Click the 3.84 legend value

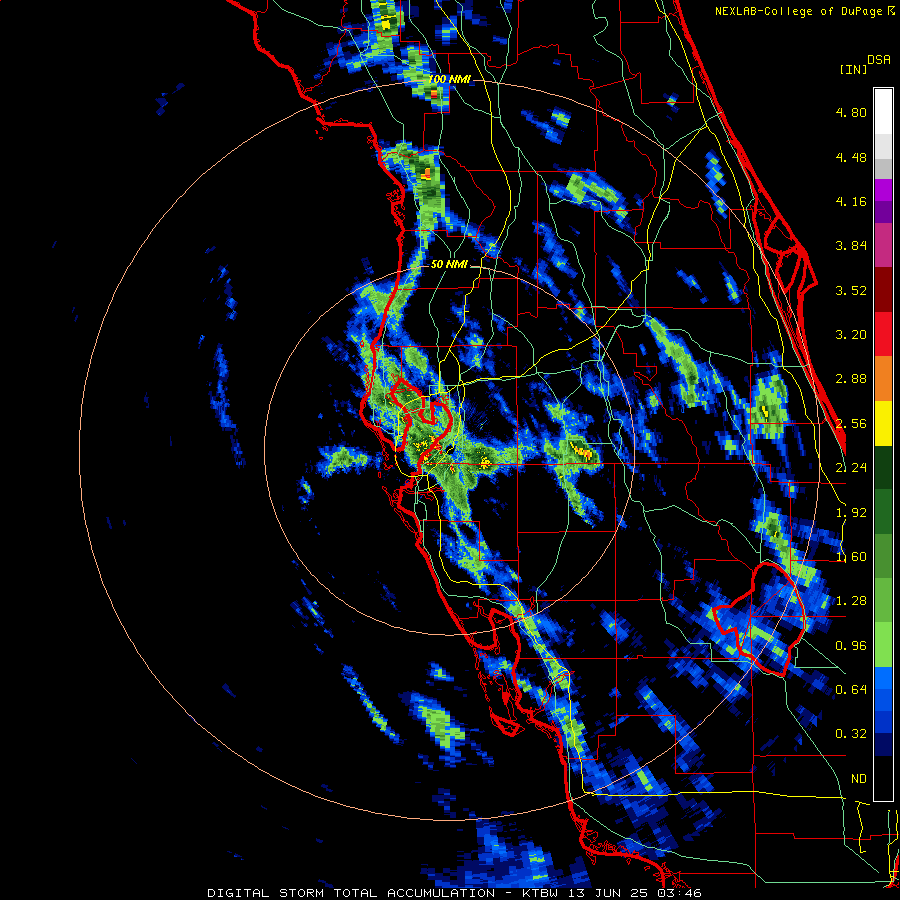point(851,246)
